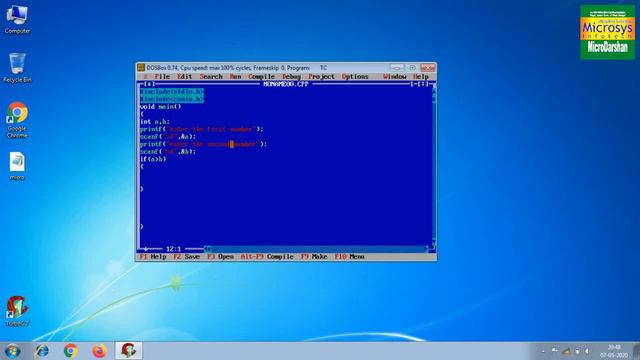
Task: Click the network tray icon
Action: point(566,351)
